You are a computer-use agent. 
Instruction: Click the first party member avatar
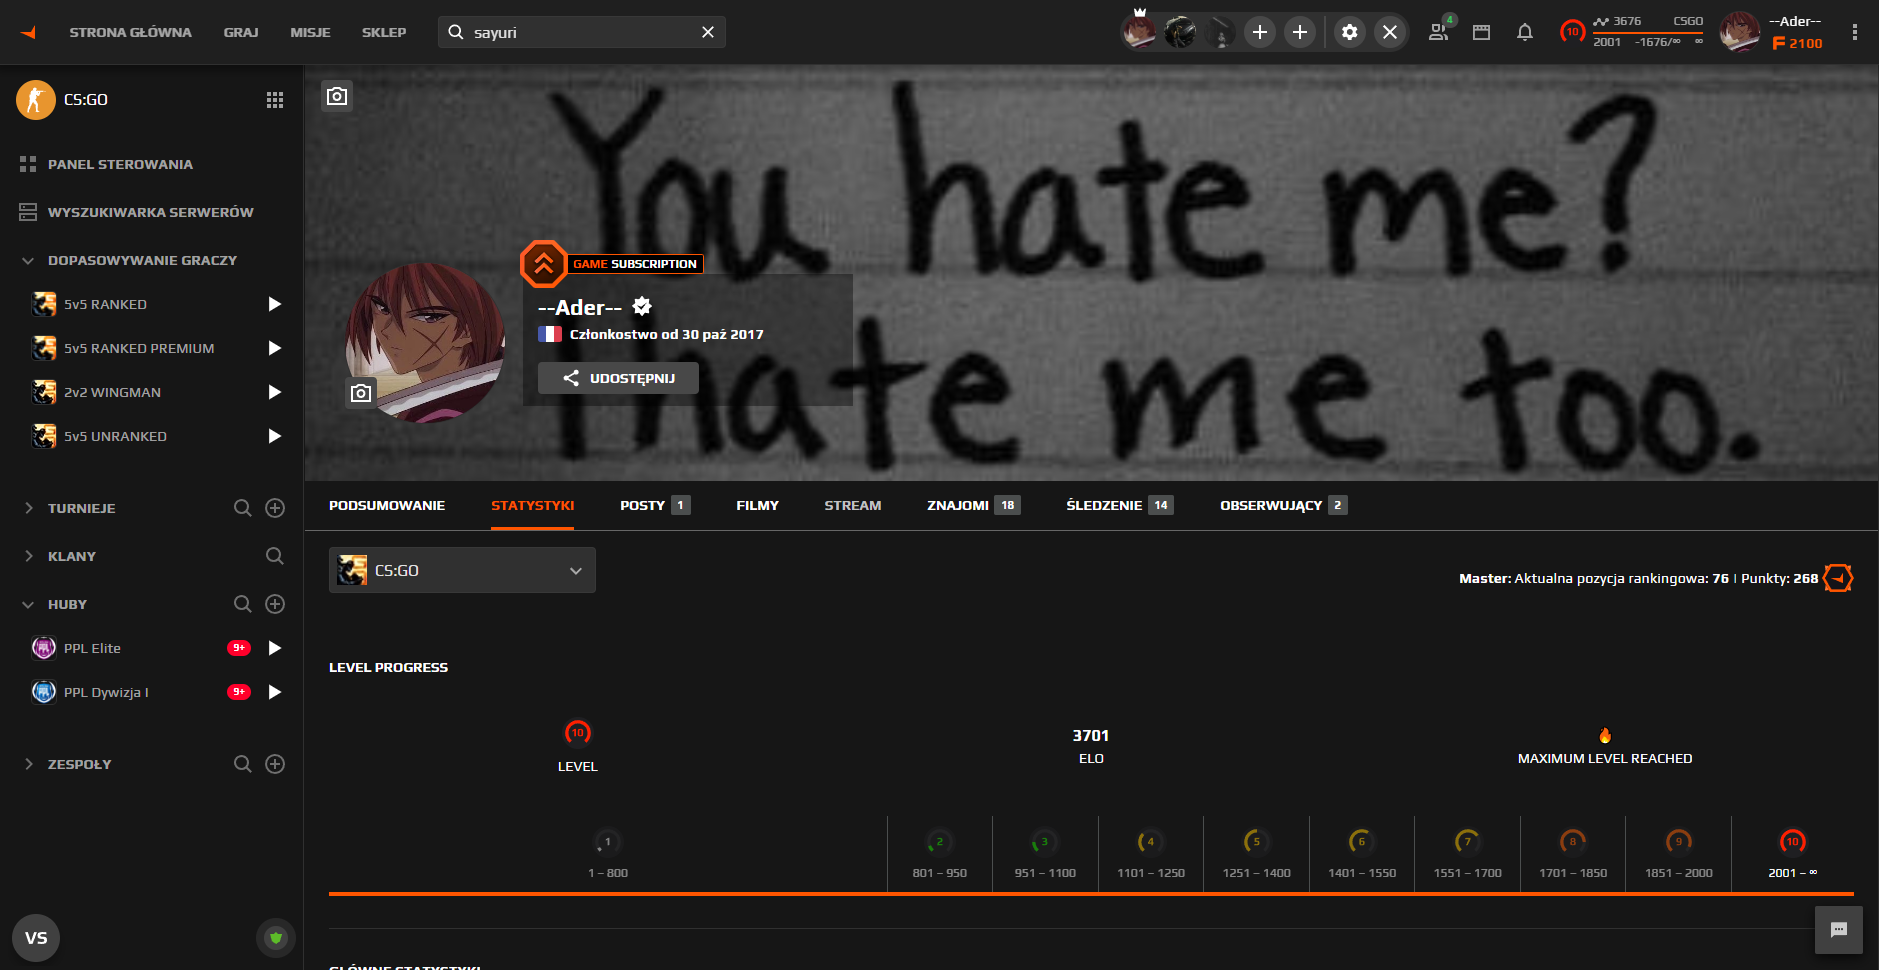tap(1139, 31)
